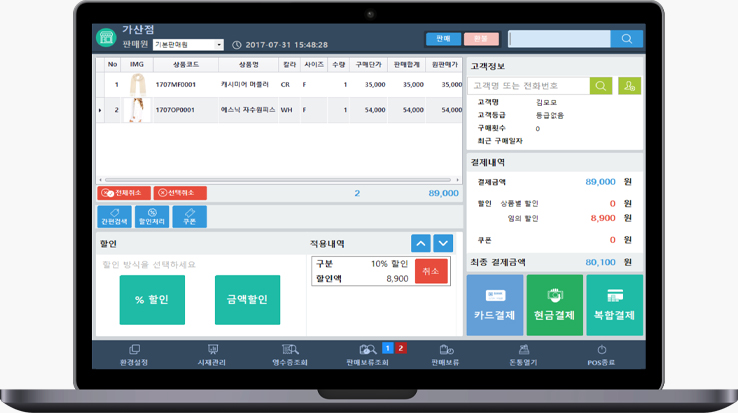738x413 pixels.
Task: Toggle the 환불 refund mode button
Action: 480,39
